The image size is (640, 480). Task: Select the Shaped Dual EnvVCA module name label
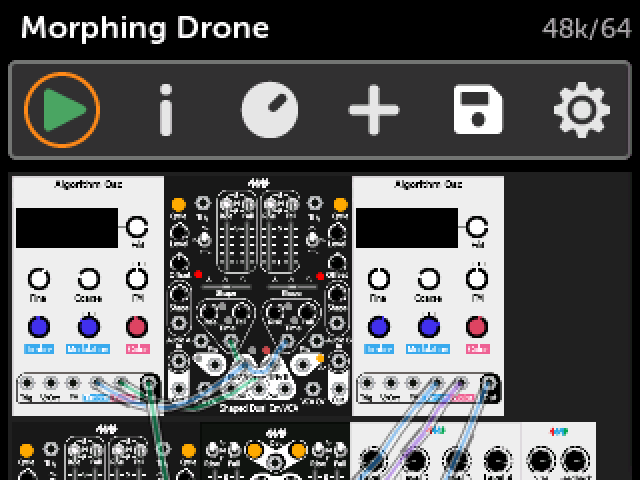[258, 408]
